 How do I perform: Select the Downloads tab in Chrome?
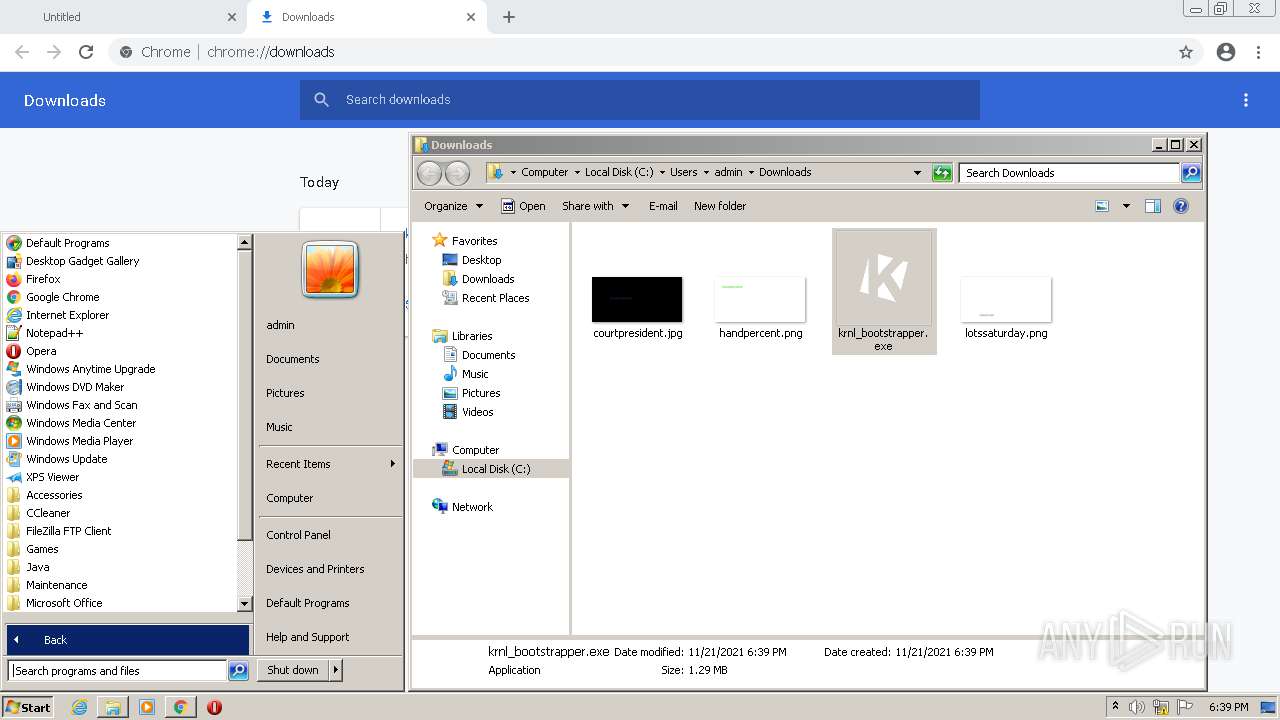tap(368, 17)
